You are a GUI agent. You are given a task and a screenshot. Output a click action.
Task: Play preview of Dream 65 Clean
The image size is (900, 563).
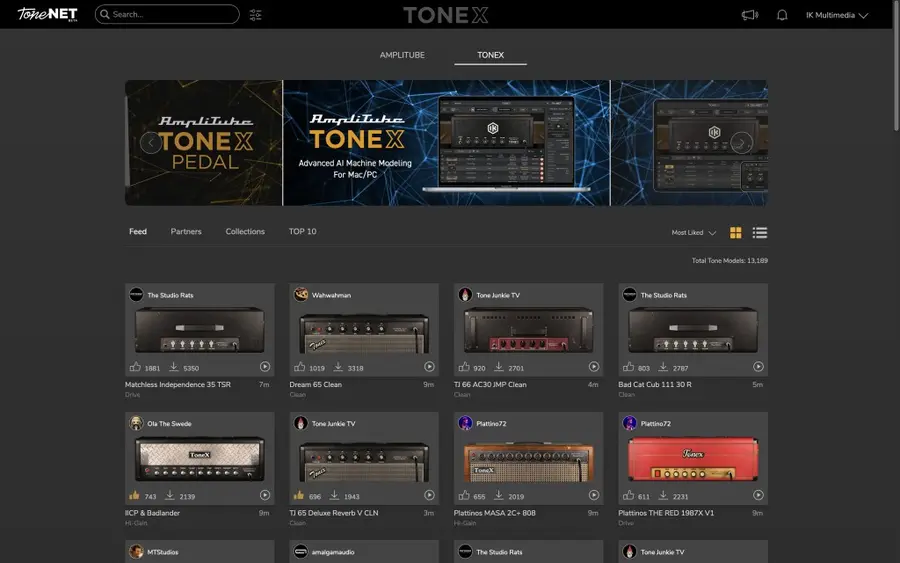(x=429, y=367)
